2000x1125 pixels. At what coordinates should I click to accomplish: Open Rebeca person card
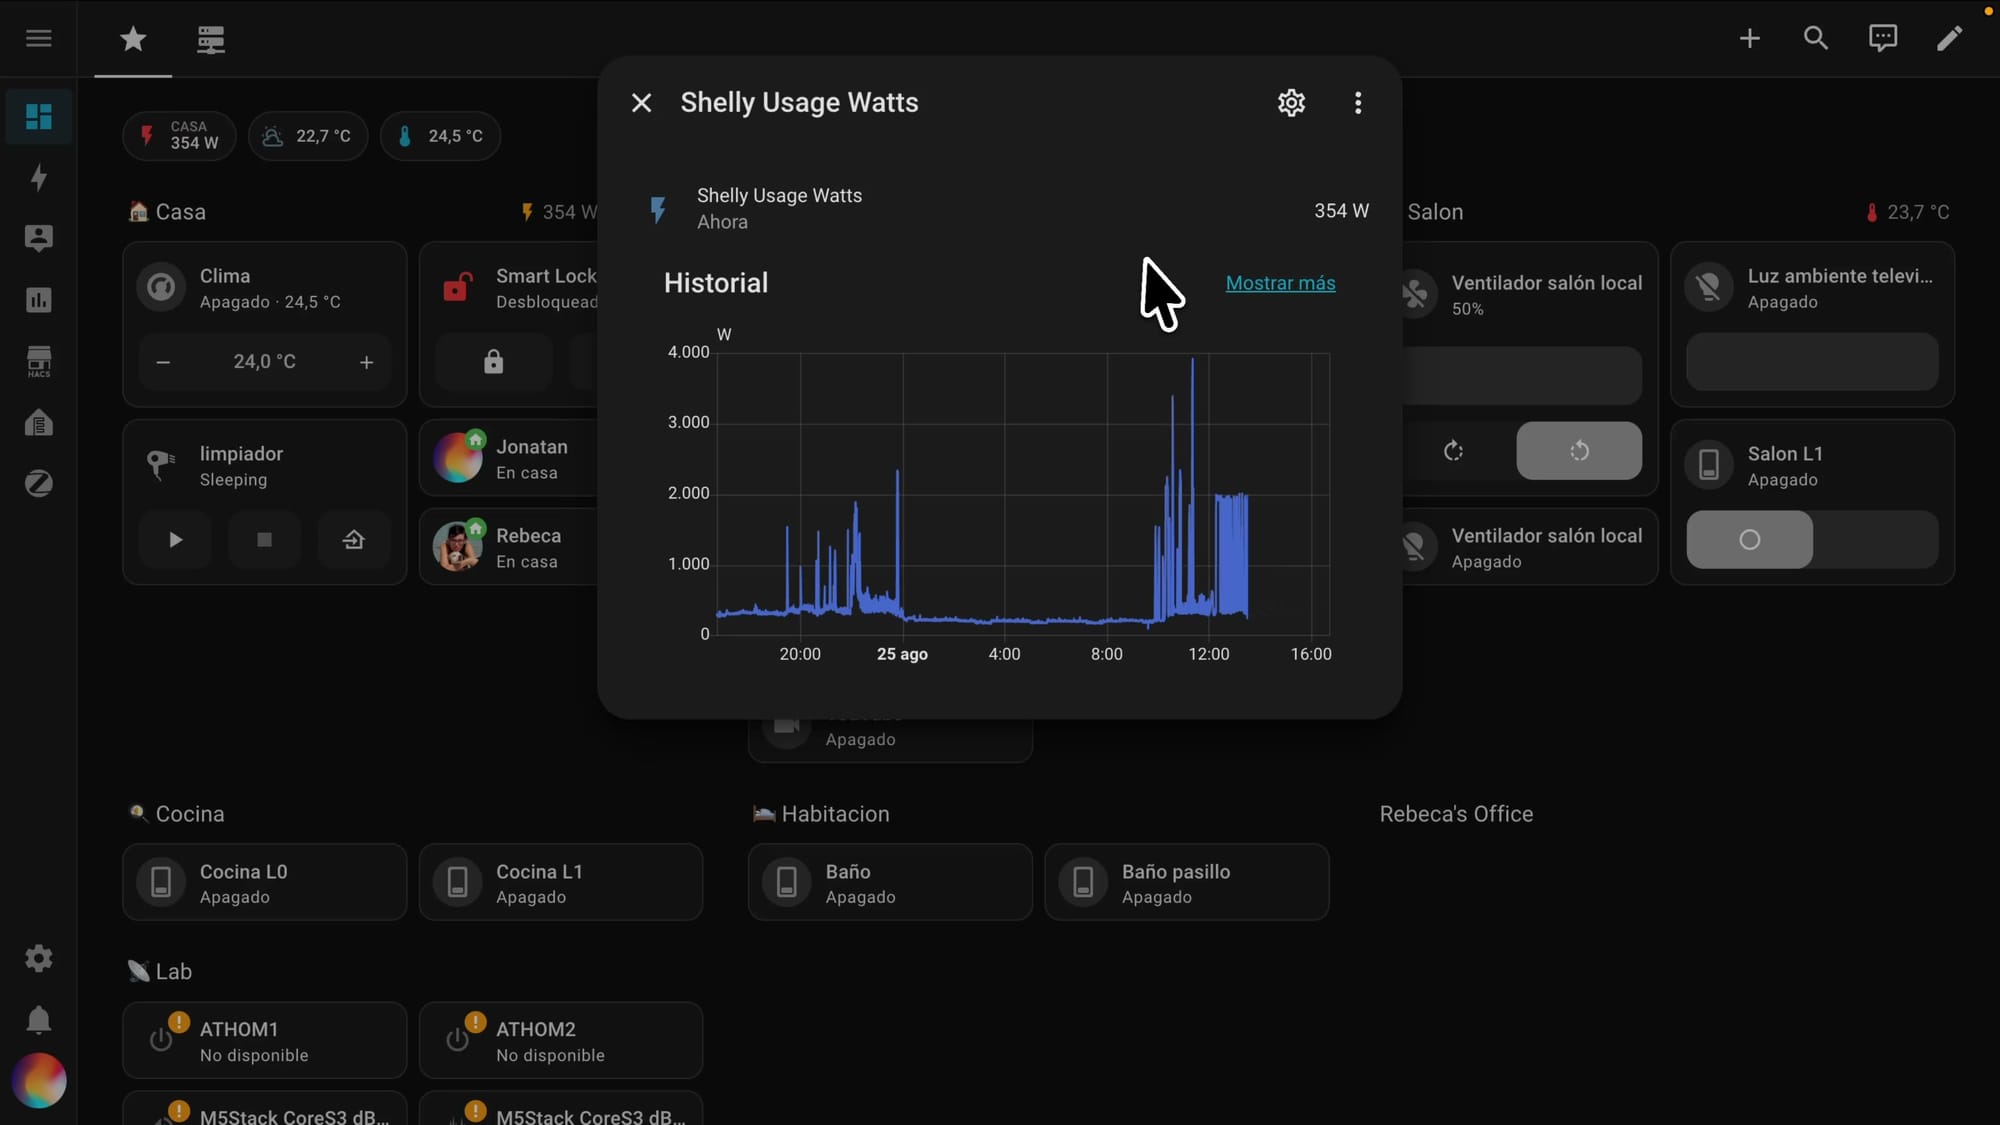512,548
